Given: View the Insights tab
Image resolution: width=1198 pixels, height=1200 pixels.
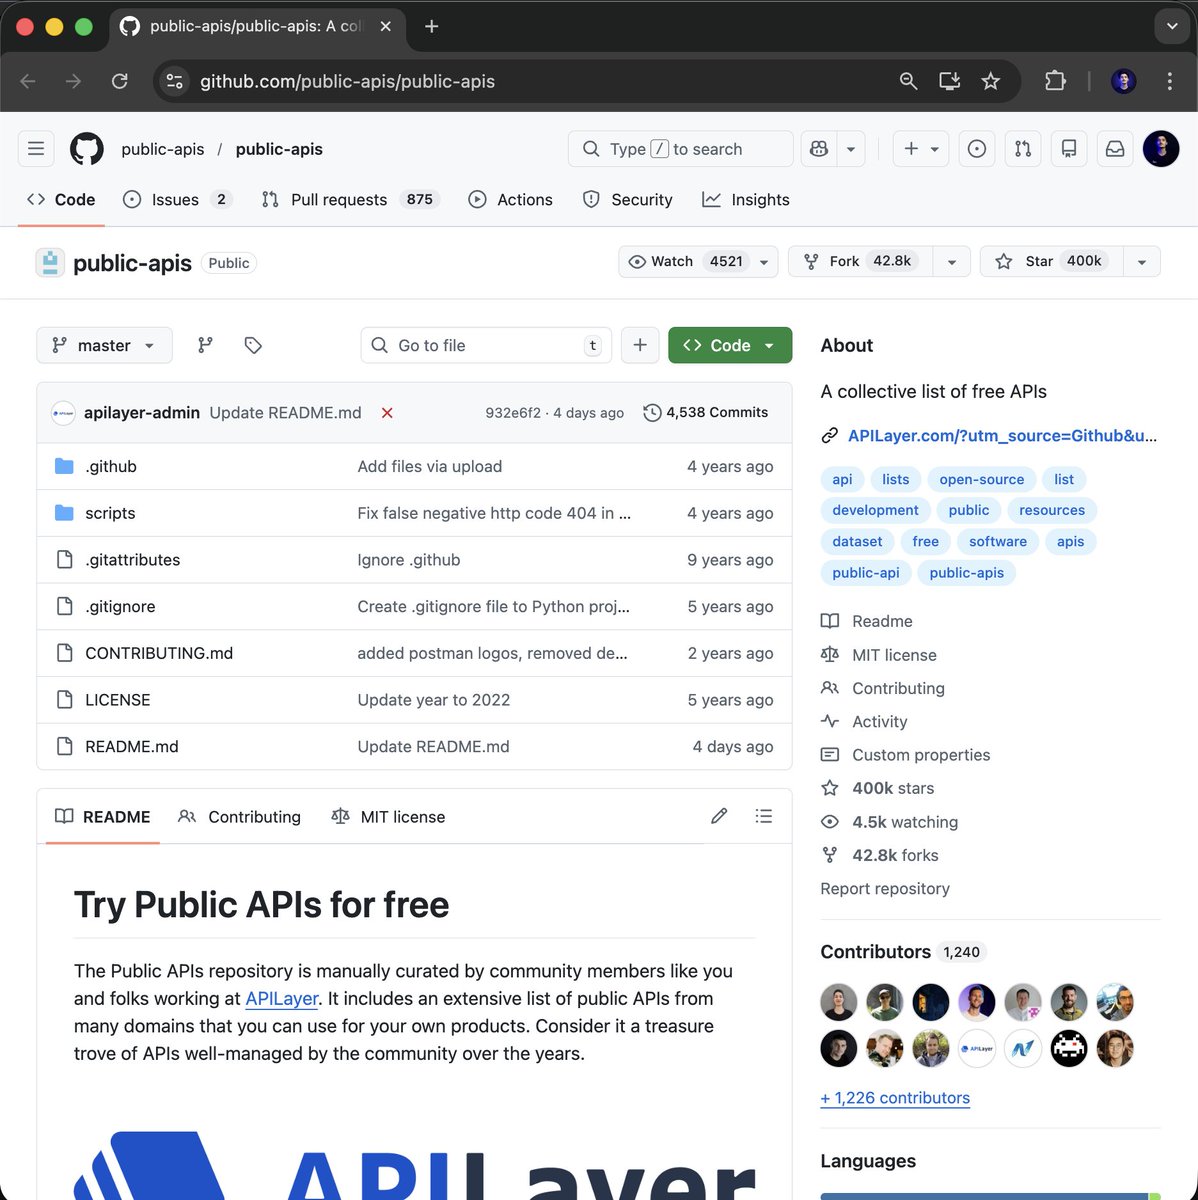Looking at the screenshot, I should tap(746, 199).
